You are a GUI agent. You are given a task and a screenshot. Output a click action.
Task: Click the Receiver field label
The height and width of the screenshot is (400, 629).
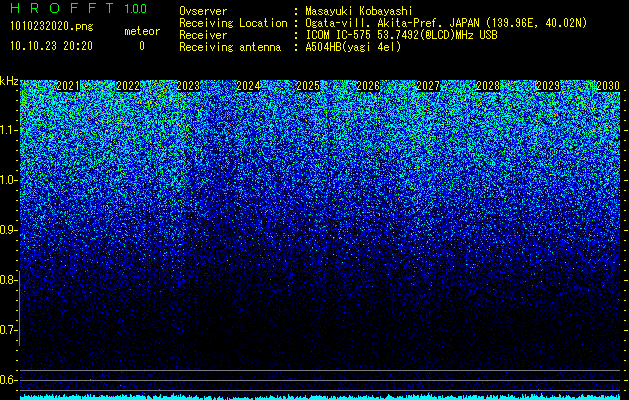coord(203,35)
